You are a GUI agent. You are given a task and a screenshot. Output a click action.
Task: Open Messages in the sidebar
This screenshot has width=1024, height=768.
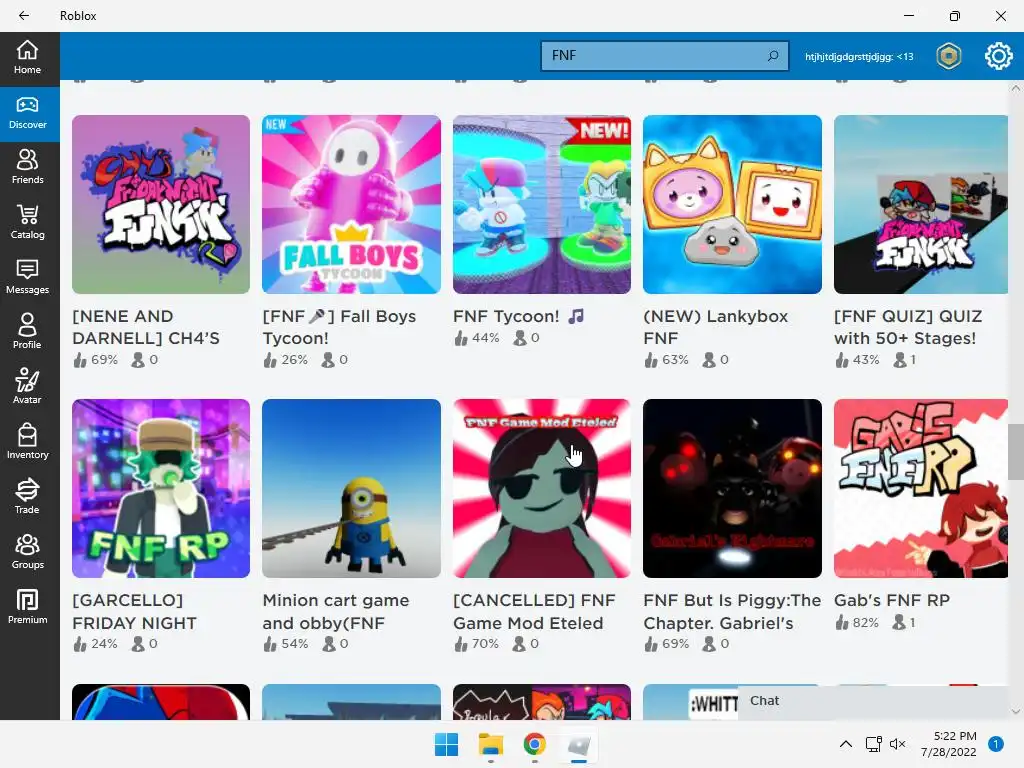point(27,278)
